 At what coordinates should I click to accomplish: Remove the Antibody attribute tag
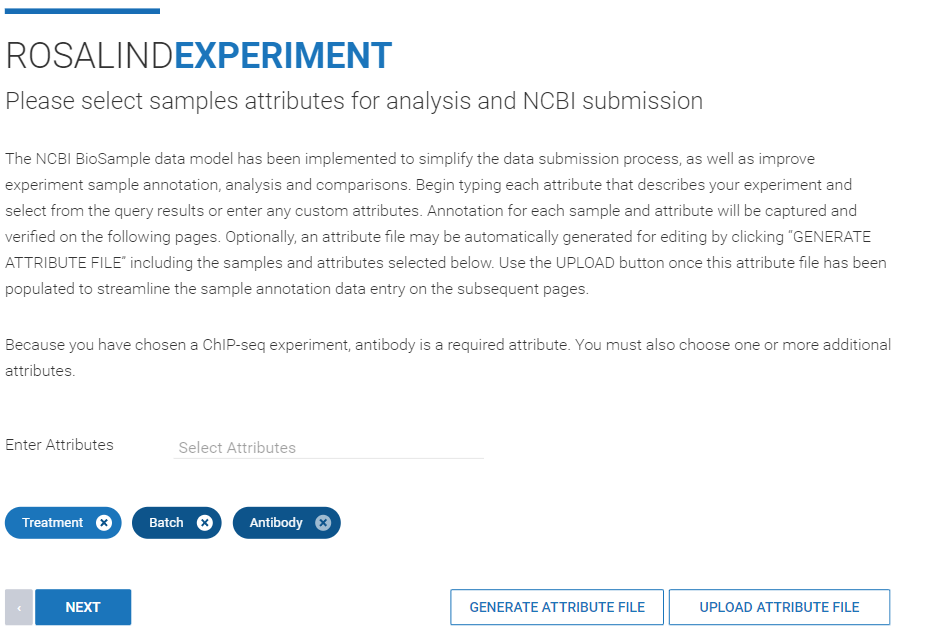[x=323, y=523]
